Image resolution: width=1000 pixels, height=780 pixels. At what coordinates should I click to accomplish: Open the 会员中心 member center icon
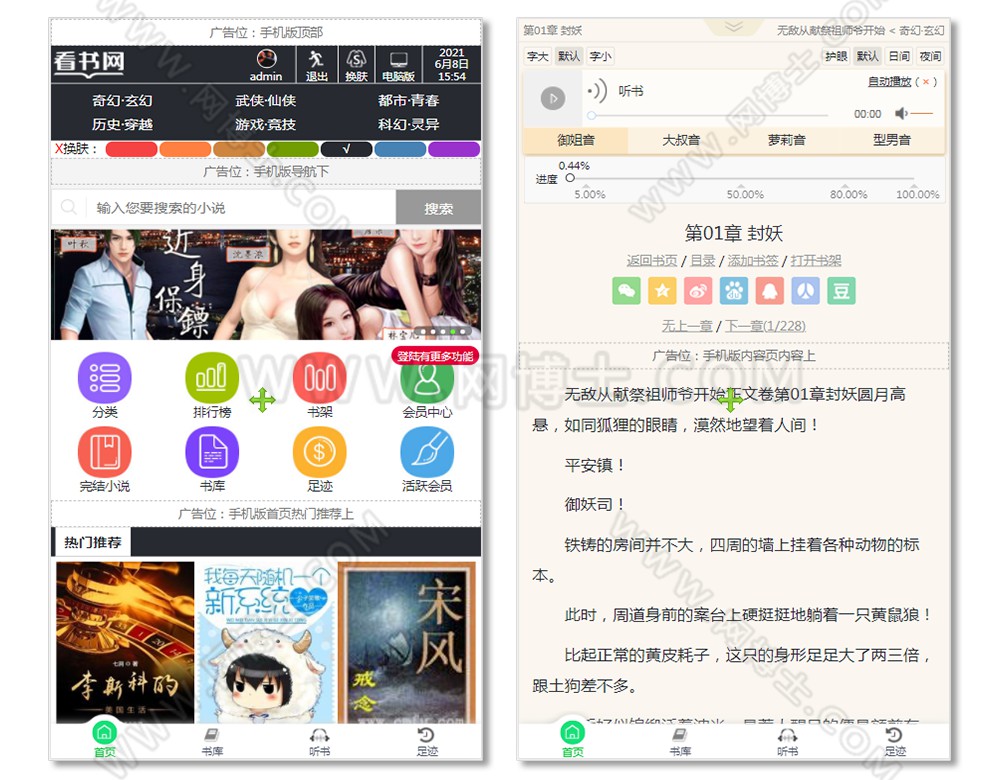[x=427, y=379]
